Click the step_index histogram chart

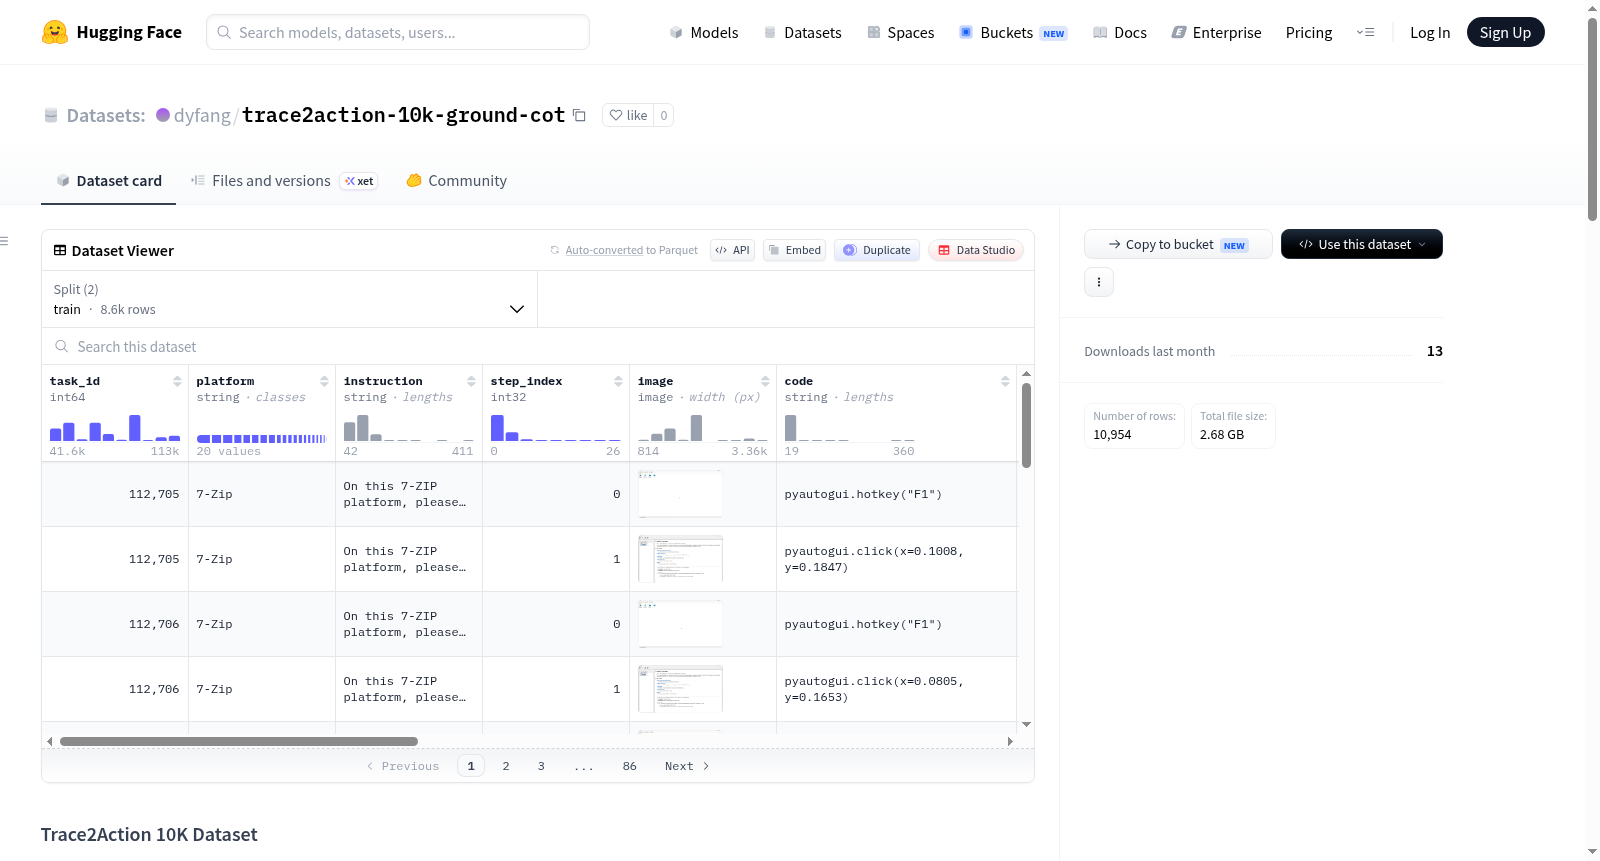point(556,428)
